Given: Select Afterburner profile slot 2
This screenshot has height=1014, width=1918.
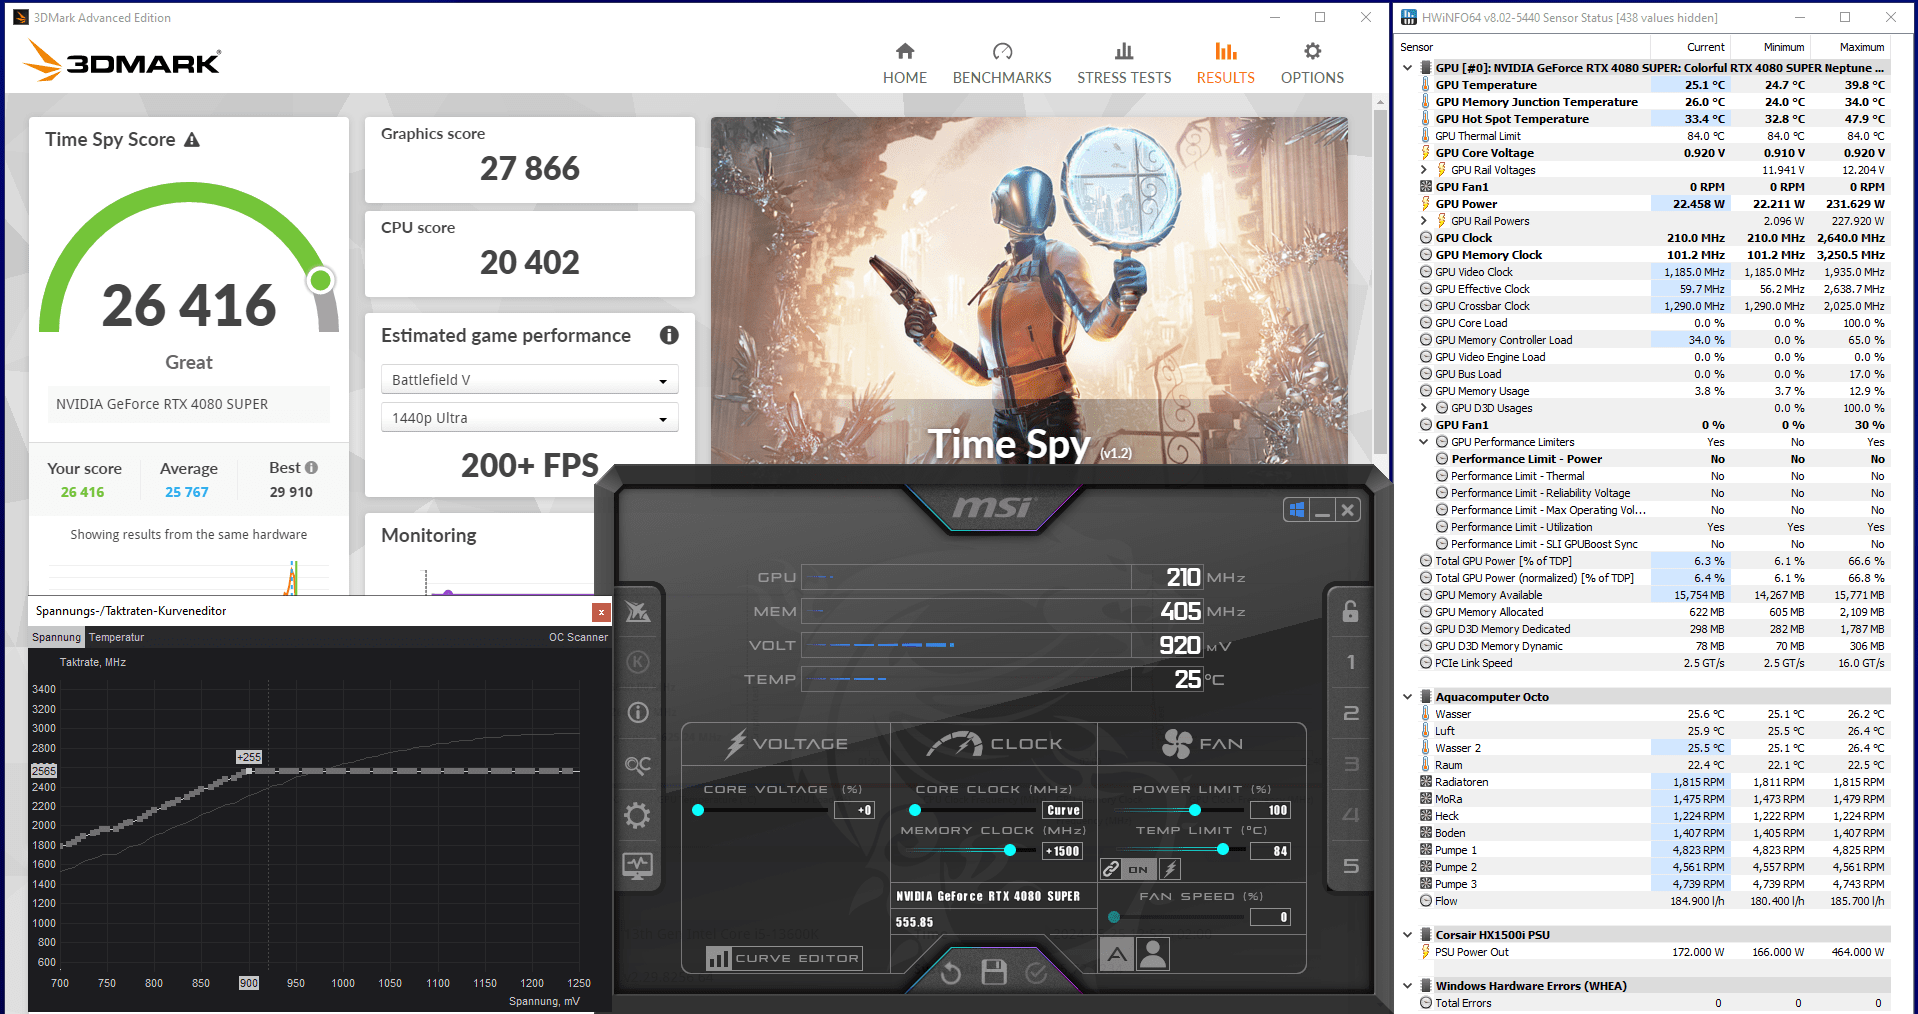Looking at the screenshot, I should point(1351,713).
